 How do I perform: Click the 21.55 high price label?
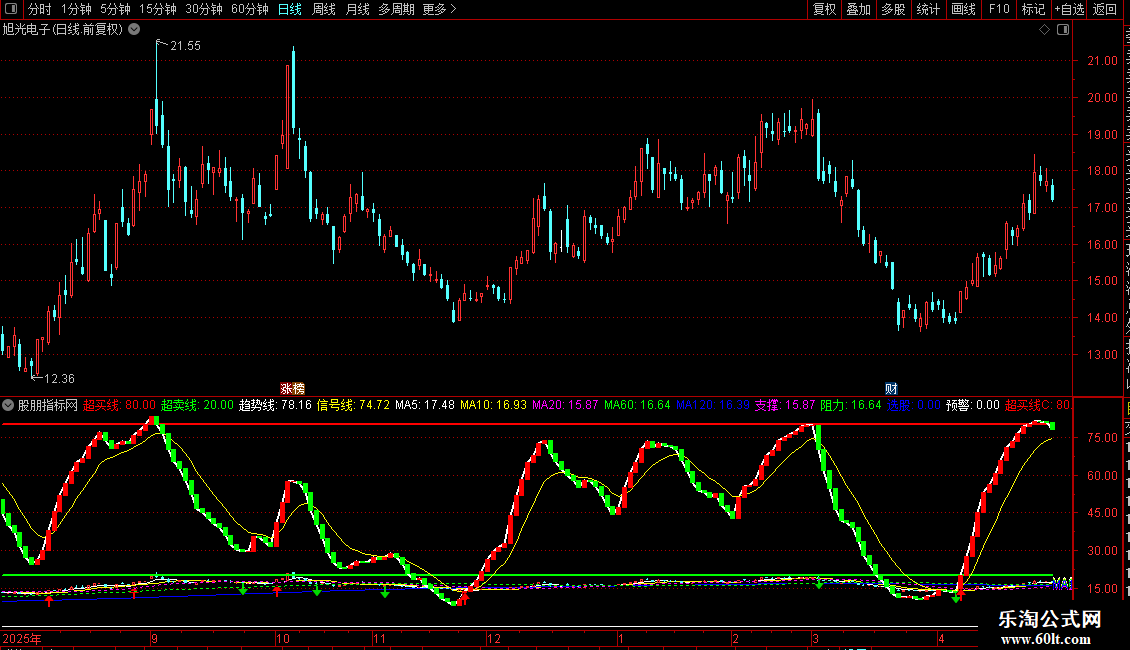pos(185,45)
